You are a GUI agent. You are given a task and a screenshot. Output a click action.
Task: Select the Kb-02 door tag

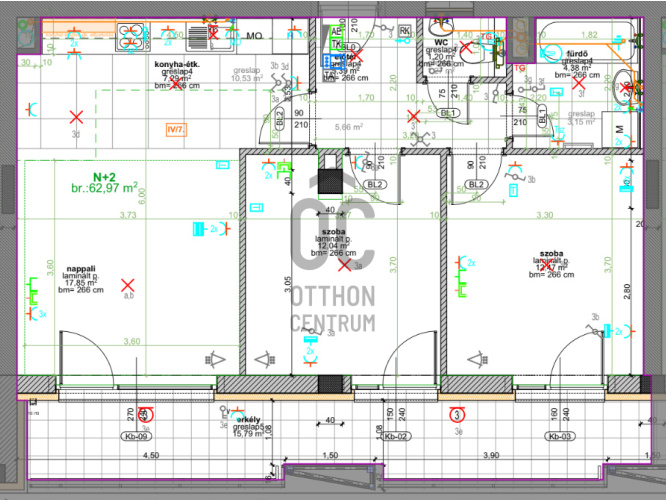tap(397, 437)
